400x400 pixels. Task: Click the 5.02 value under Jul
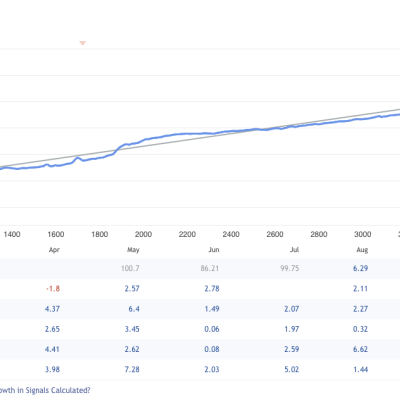click(x=292, y=369)
